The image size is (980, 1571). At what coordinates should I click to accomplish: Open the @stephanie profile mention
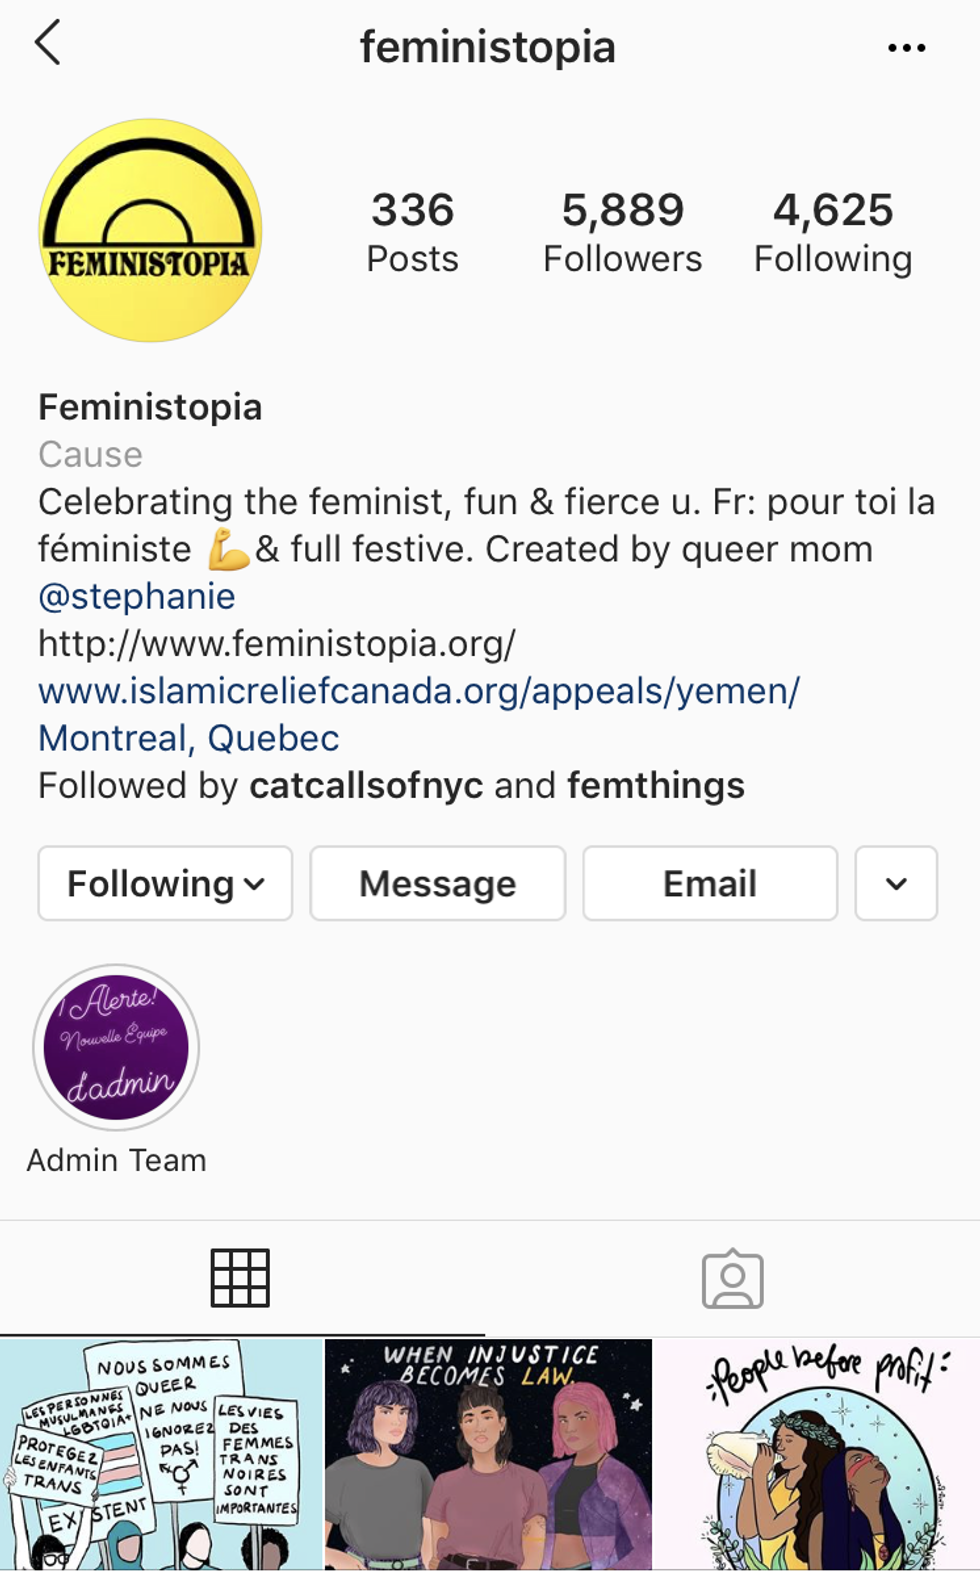137,596
